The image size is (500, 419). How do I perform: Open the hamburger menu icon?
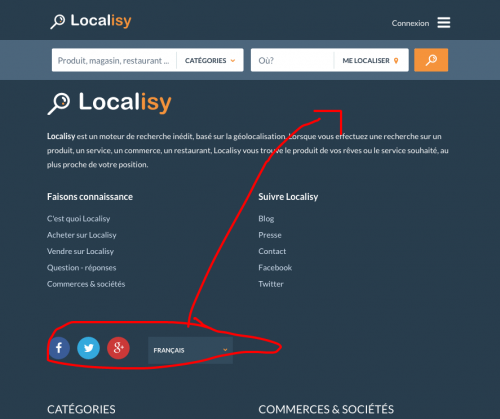click(444, 23)
